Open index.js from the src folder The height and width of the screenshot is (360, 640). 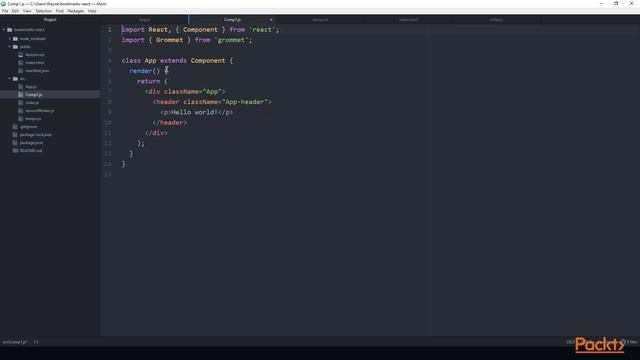(x=32, y=102)
